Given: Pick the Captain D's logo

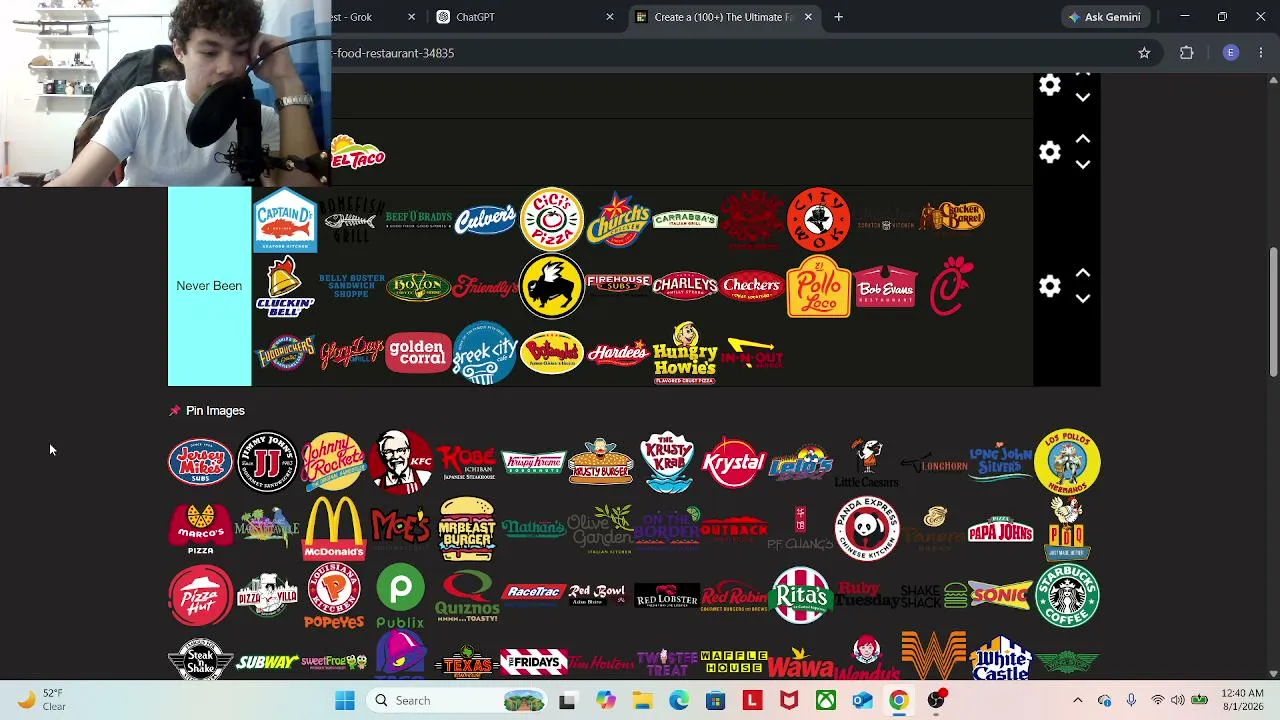Looking at the screenshot, I should pos(285,219).
